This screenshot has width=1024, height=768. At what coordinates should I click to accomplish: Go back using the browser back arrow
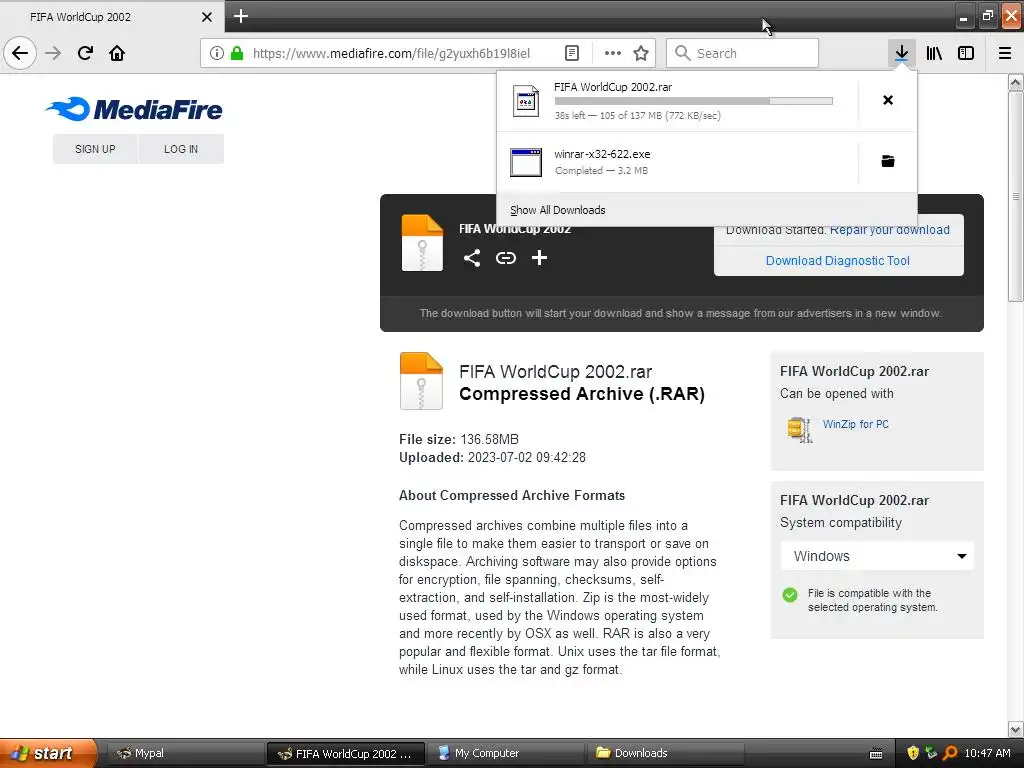[x=20, y=53]
